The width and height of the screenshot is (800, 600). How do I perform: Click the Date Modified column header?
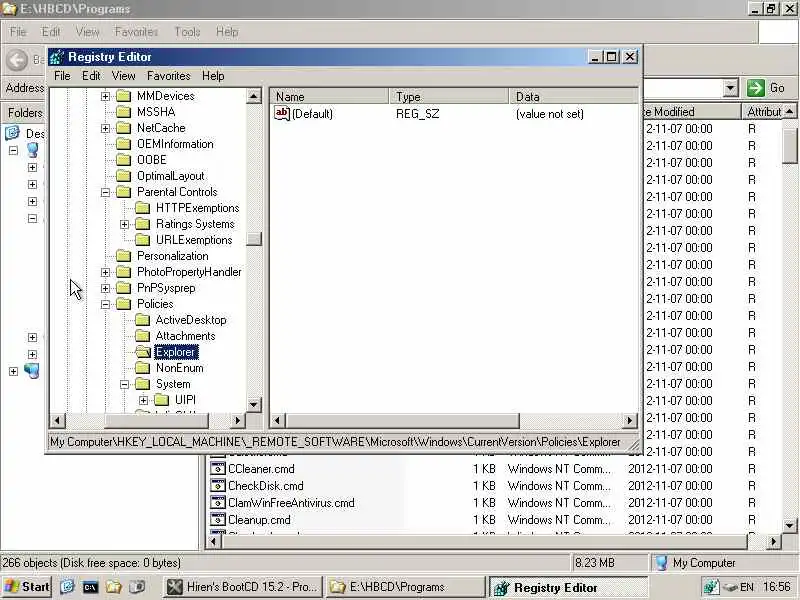(x=692, y=112)
